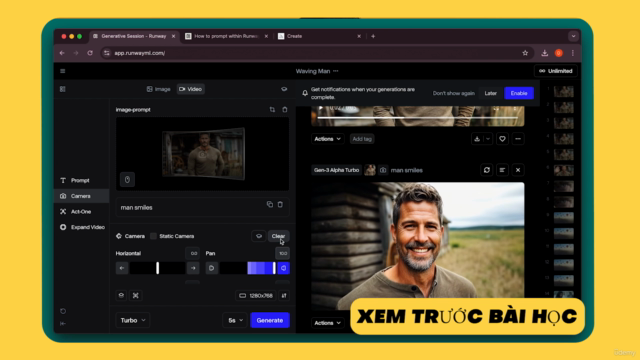This screenshot has height=360, width=640.
Task: Click the highlighted pan right rotate icon
Action: click(284, 268)
